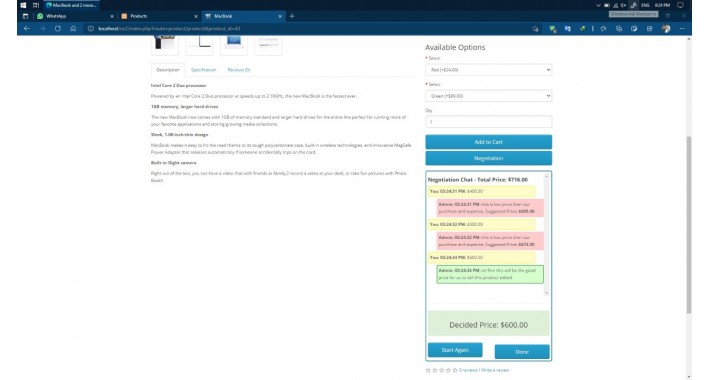710x380 pixels.
Task: Go back to previous page
Action: pyautogui.click(x=27, y=29)
